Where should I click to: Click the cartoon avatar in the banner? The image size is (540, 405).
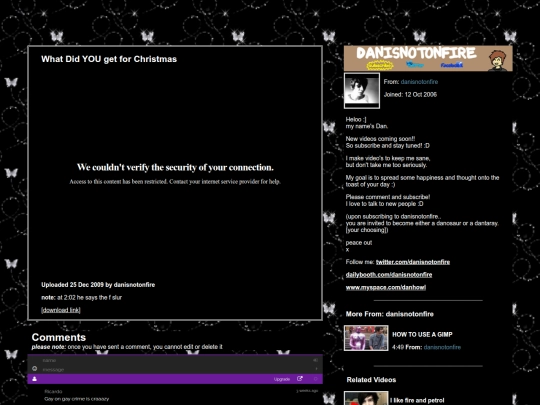click(x=497, y=60)
